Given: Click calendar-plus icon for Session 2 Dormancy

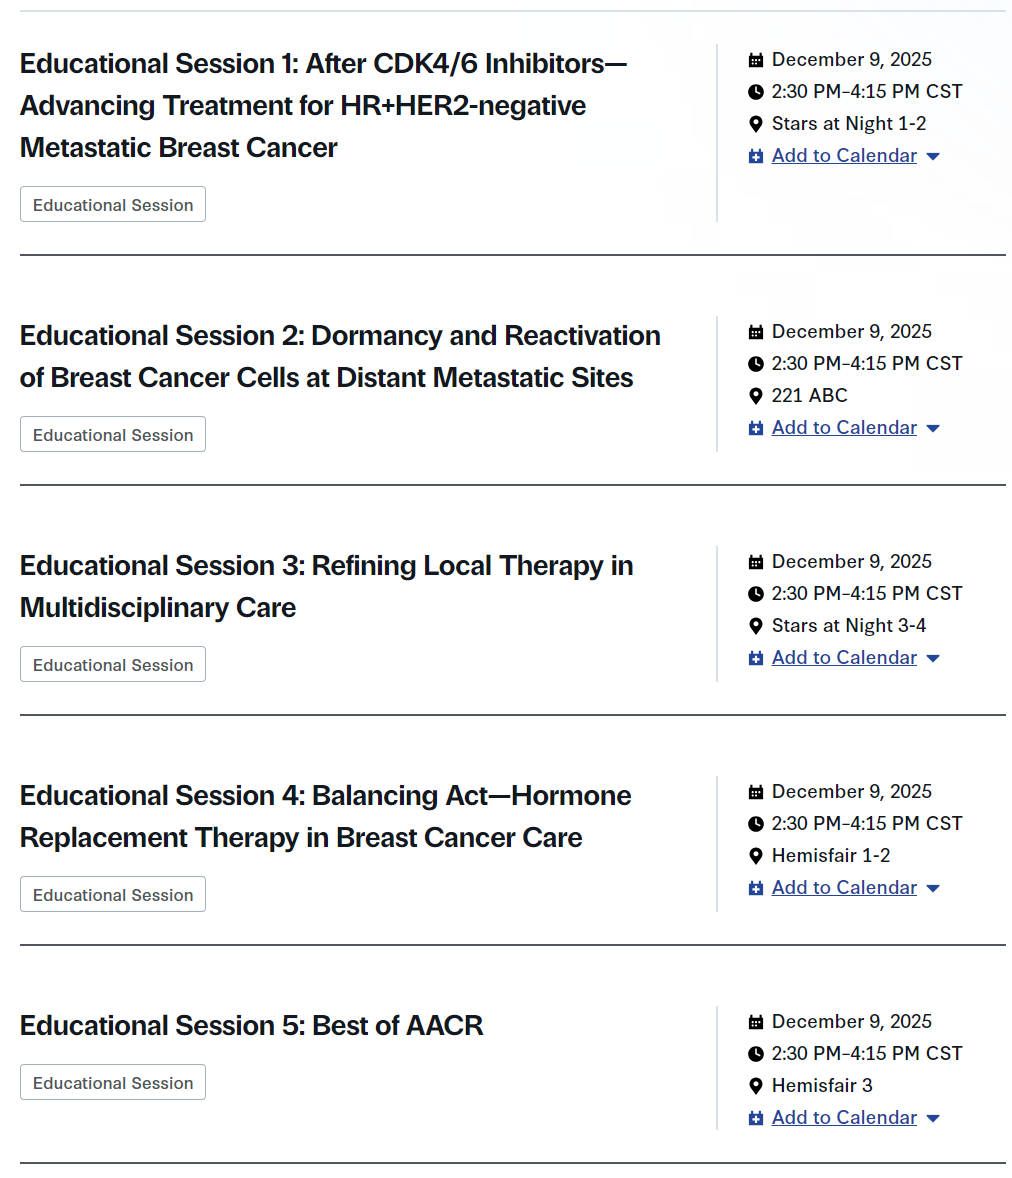Looking at the screenshot, I should tap(756, 428).
